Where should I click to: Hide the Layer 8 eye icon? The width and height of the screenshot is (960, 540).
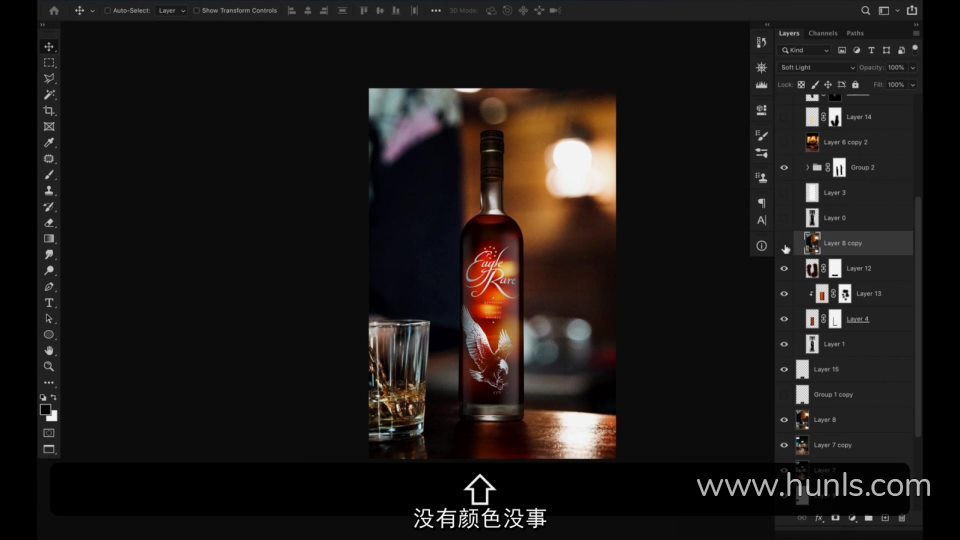point(784,420)
